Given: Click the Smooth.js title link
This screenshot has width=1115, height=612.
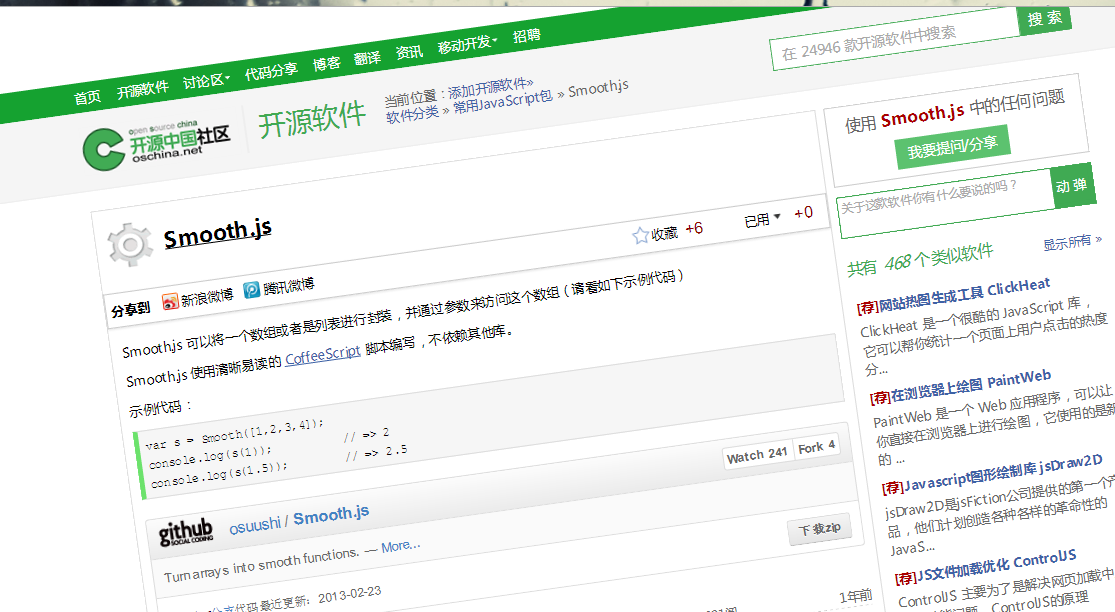Looking at the screenshot, I should coord(218,232).
